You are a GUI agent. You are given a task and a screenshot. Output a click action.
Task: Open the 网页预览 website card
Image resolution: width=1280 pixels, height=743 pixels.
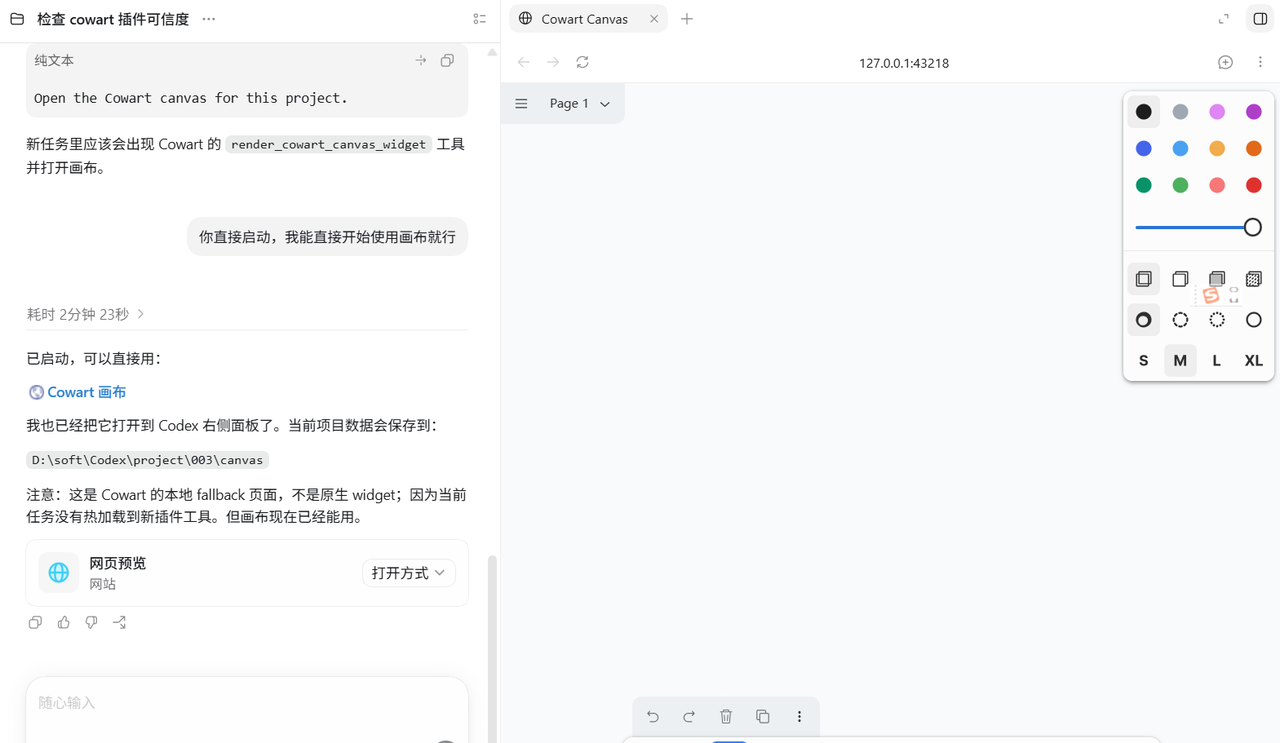(x=247, y=573)
